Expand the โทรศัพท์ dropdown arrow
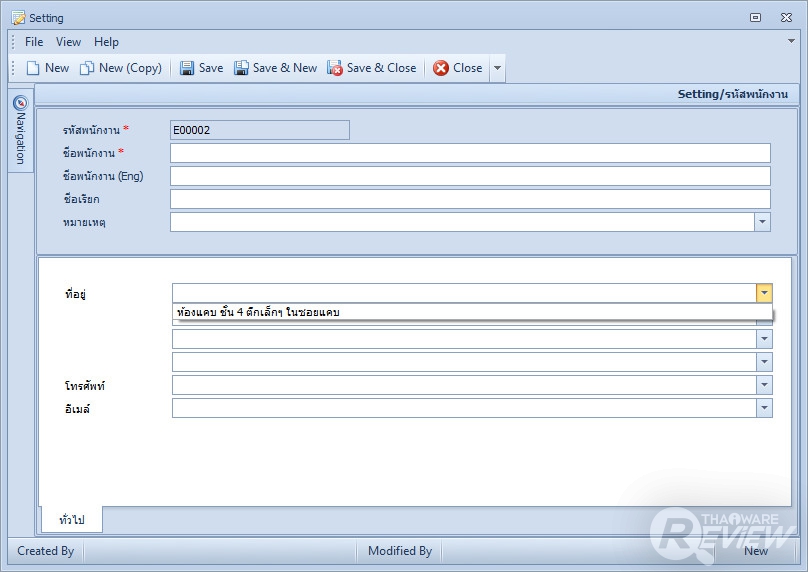Screen dimensions: 808x572 click(x=764, y=385)
